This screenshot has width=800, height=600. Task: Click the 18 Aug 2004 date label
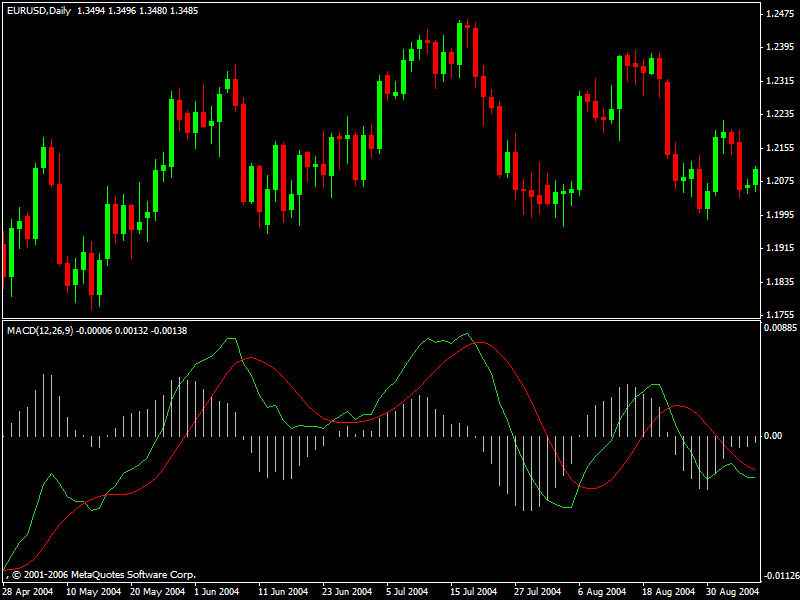click(668, 592)
